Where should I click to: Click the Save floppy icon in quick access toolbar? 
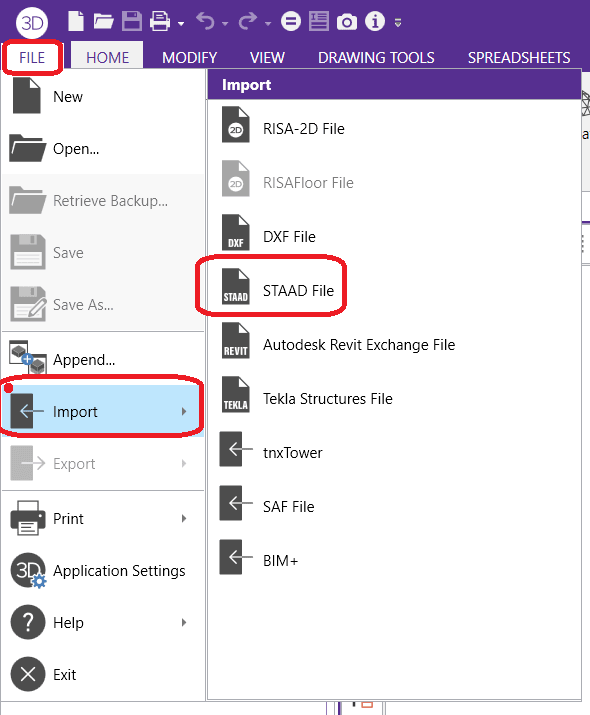pyautogui.click(x=132, y=21)
